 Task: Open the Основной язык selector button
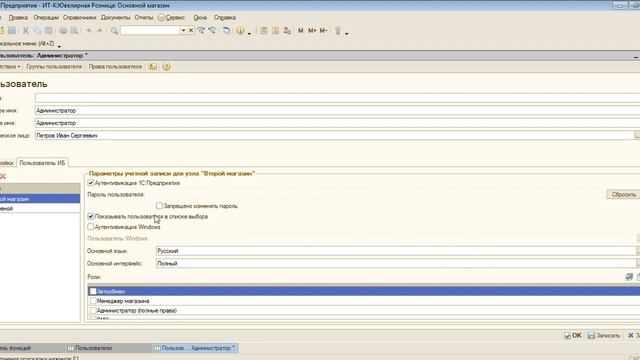pyautogui.click(x=638, y=251)
